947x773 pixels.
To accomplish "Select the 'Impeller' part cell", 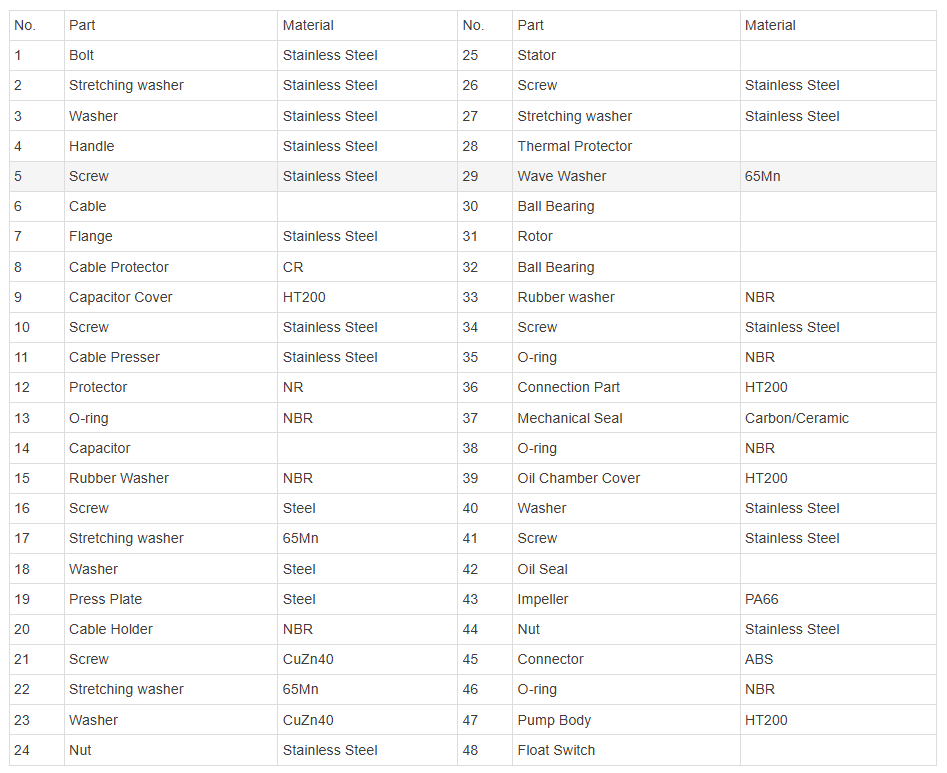I will pos(626,599).
